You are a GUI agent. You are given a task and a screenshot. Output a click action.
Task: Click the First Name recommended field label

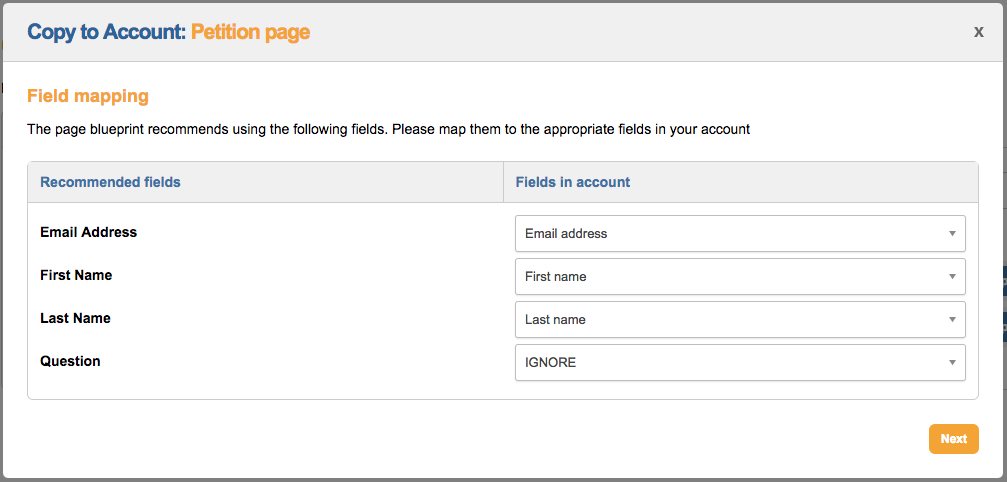tap(76, 275)
